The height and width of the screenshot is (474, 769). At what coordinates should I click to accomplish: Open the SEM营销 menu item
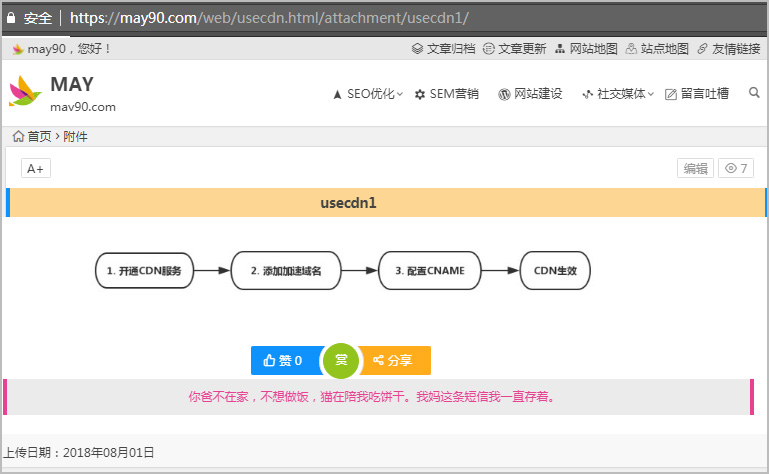coord(446,94)
